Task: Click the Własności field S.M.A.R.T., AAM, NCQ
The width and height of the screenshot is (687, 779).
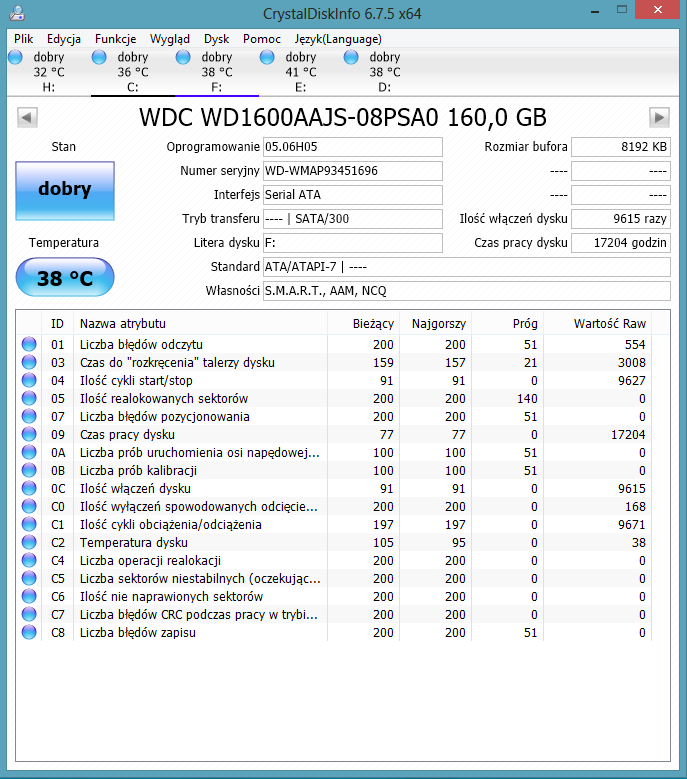Action: coord(467,291)
